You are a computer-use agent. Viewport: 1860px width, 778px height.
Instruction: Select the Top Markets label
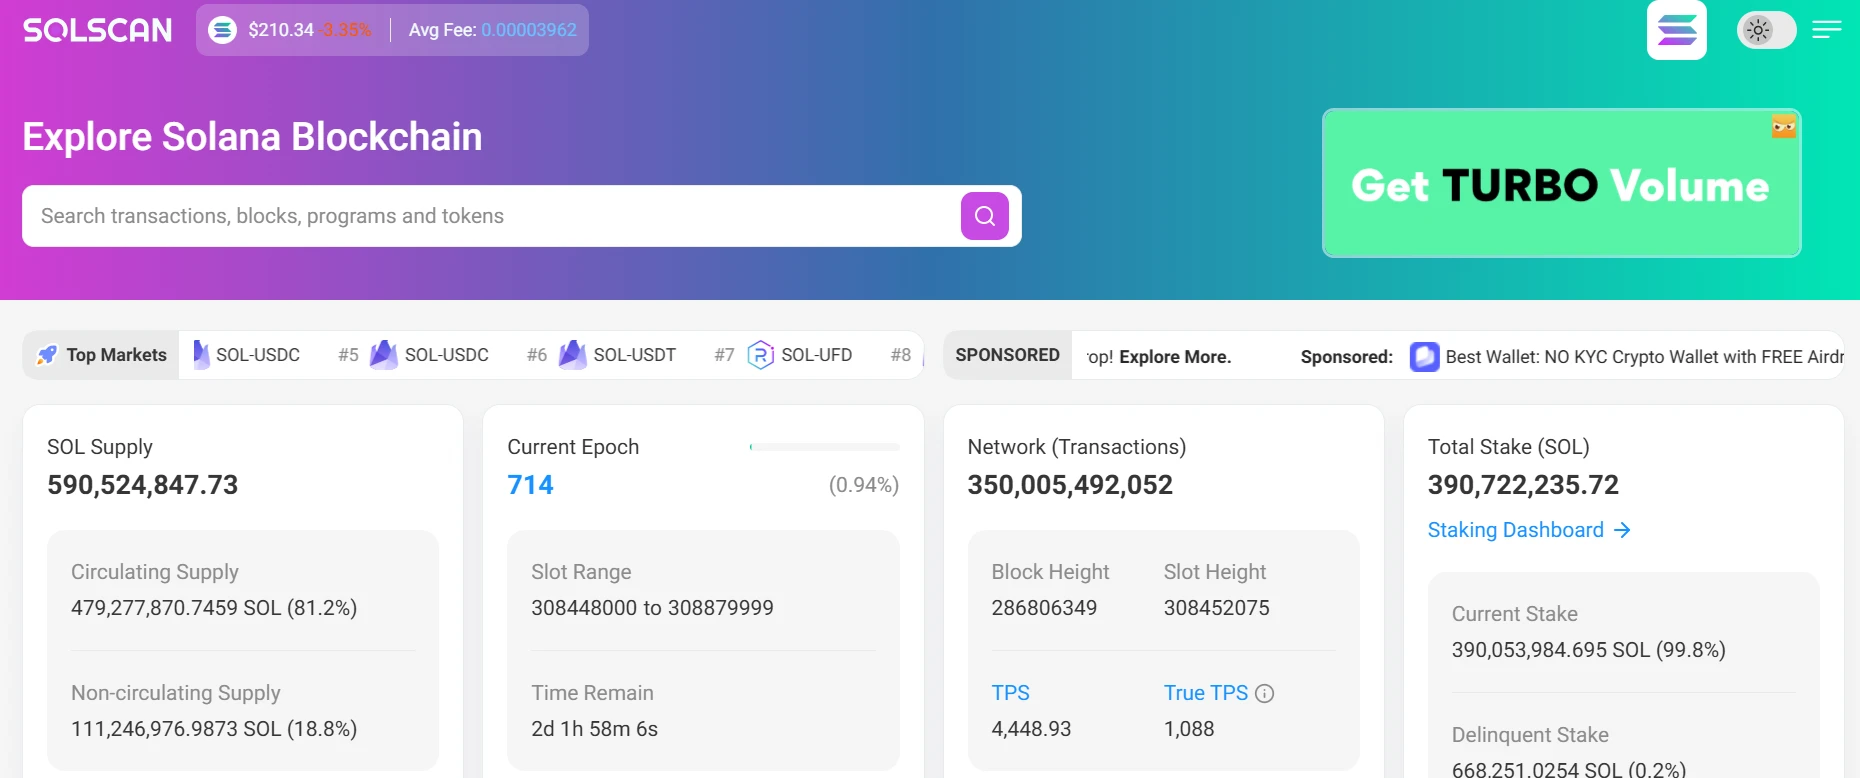pyautogui.click(x=116, y=355)
